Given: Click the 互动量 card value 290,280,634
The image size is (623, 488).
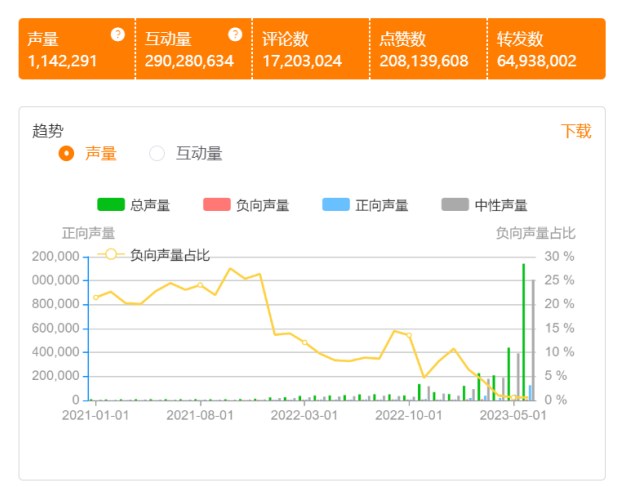Looking at the screenshot, I should [189, 61].
